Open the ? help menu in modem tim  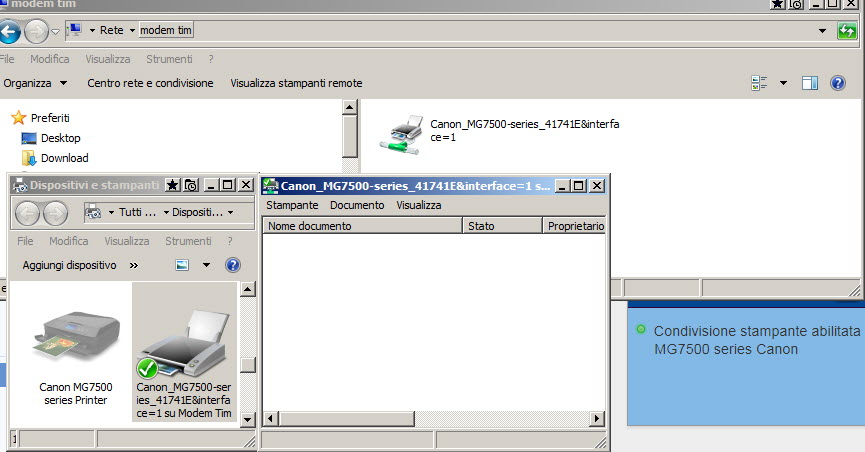click(211, 59)
